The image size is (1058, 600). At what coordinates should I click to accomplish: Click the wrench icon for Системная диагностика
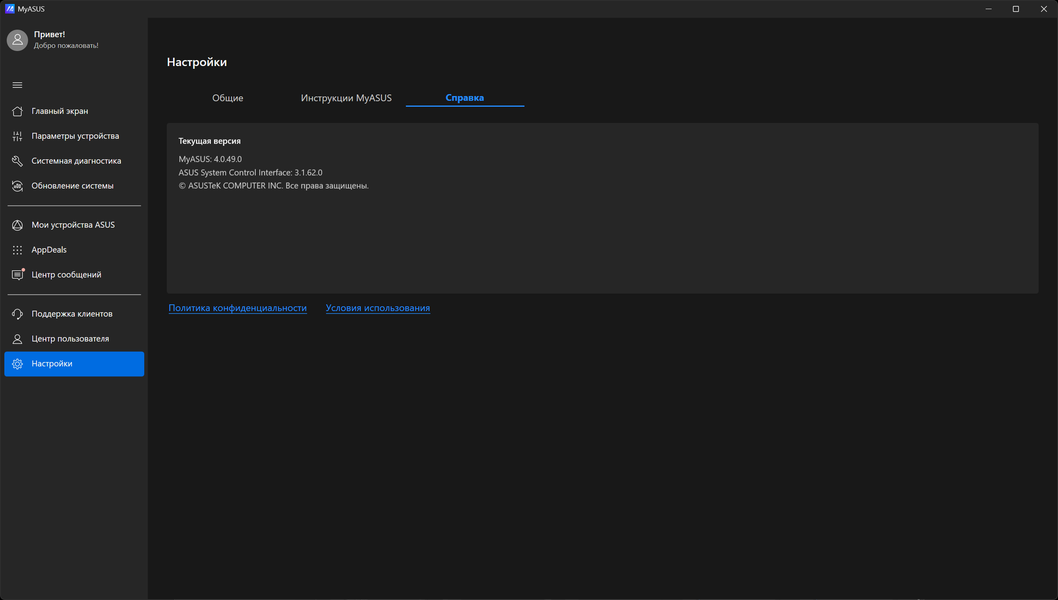click(x=18, y=161)
